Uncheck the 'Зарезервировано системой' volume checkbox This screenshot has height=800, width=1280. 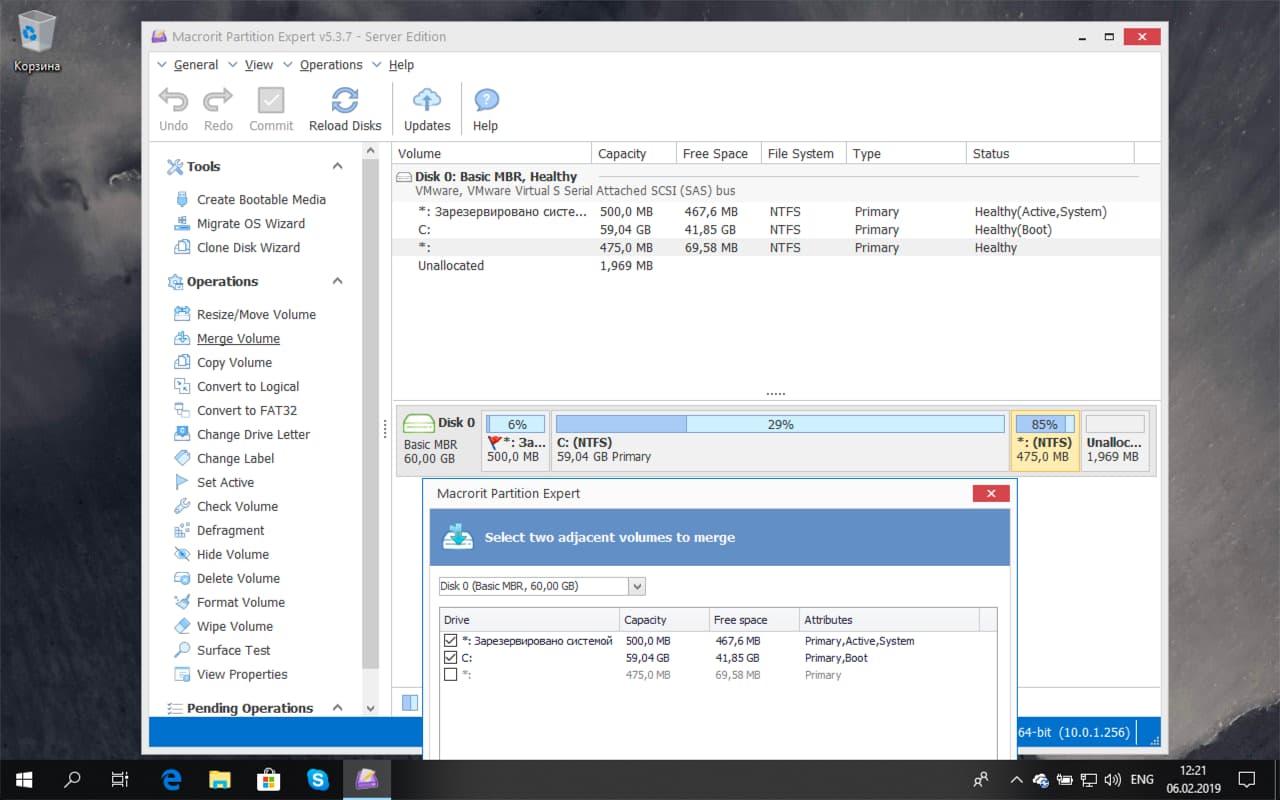coord(450,640)
